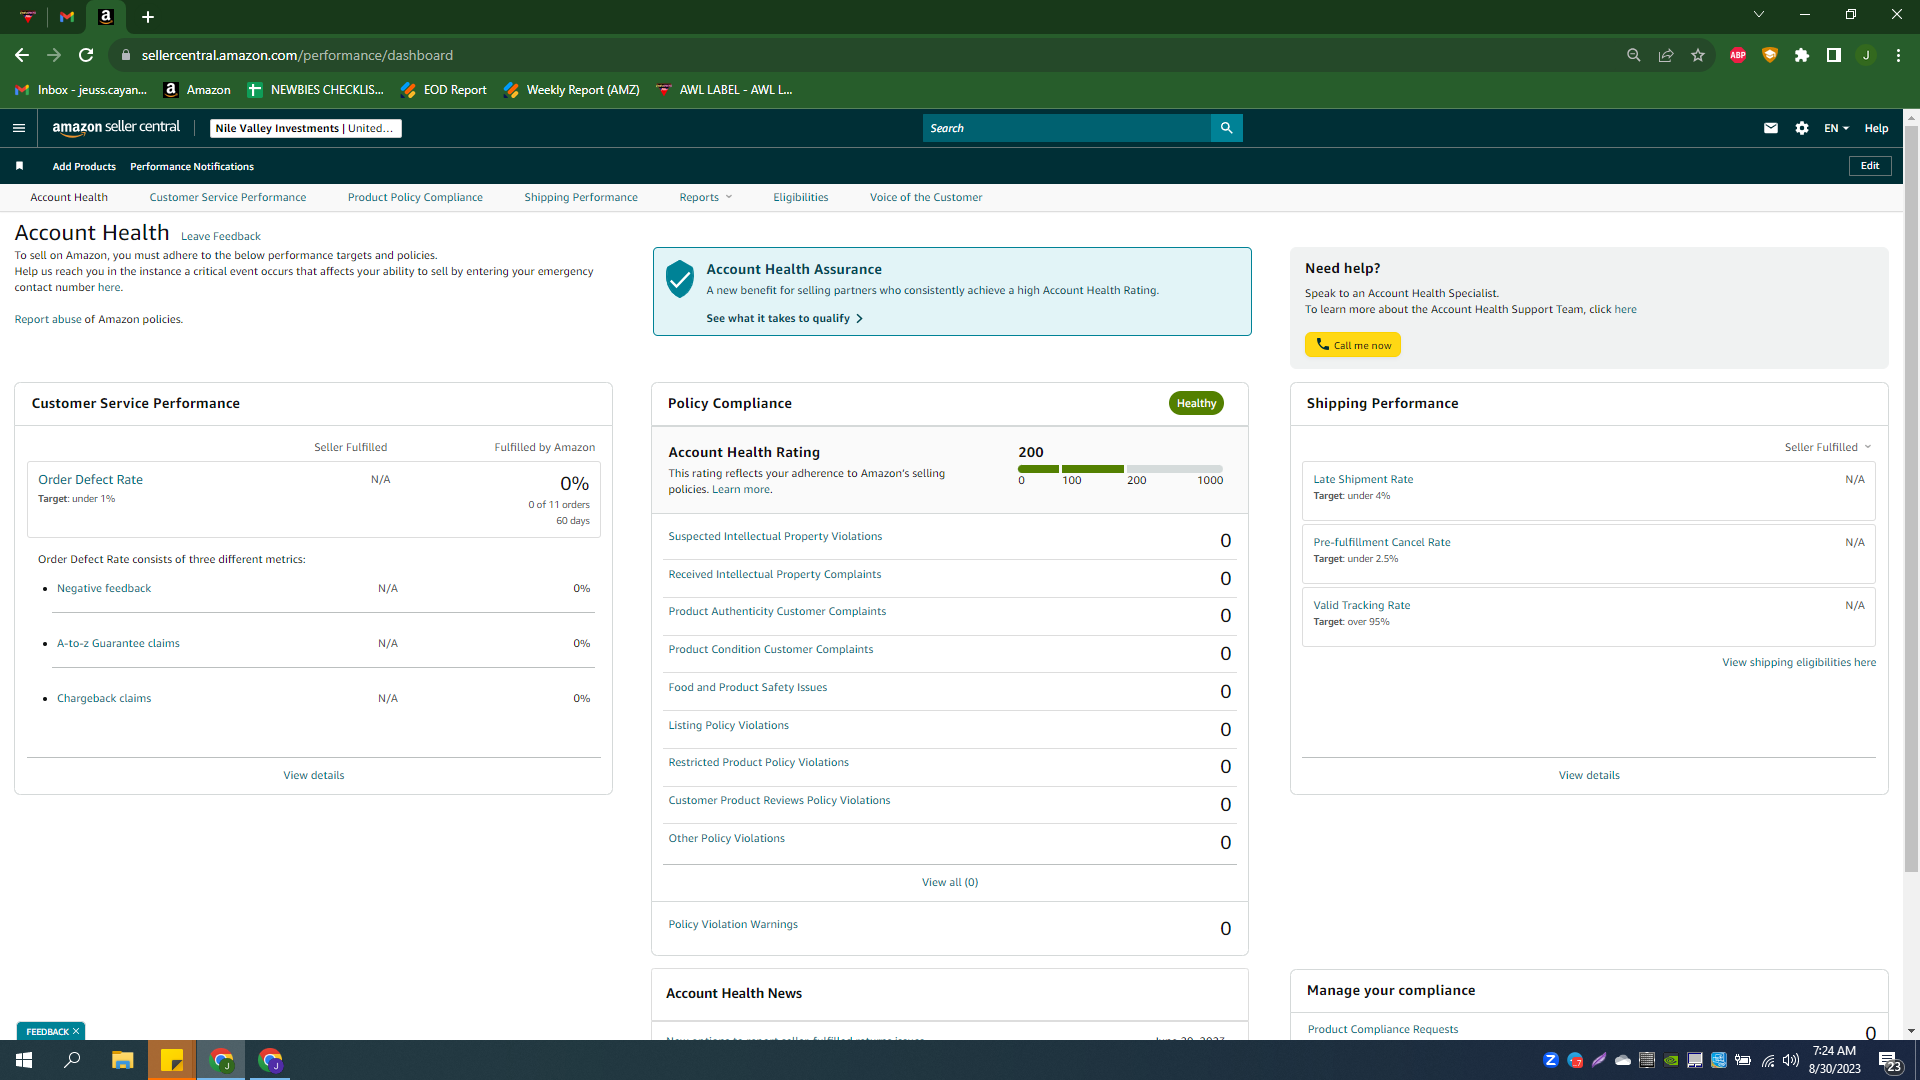Image resolution: width=1920 pixels, height=1080 pixels.
Task: Click the zoom magnifier icon in address bar
Action: point(1634,55)
